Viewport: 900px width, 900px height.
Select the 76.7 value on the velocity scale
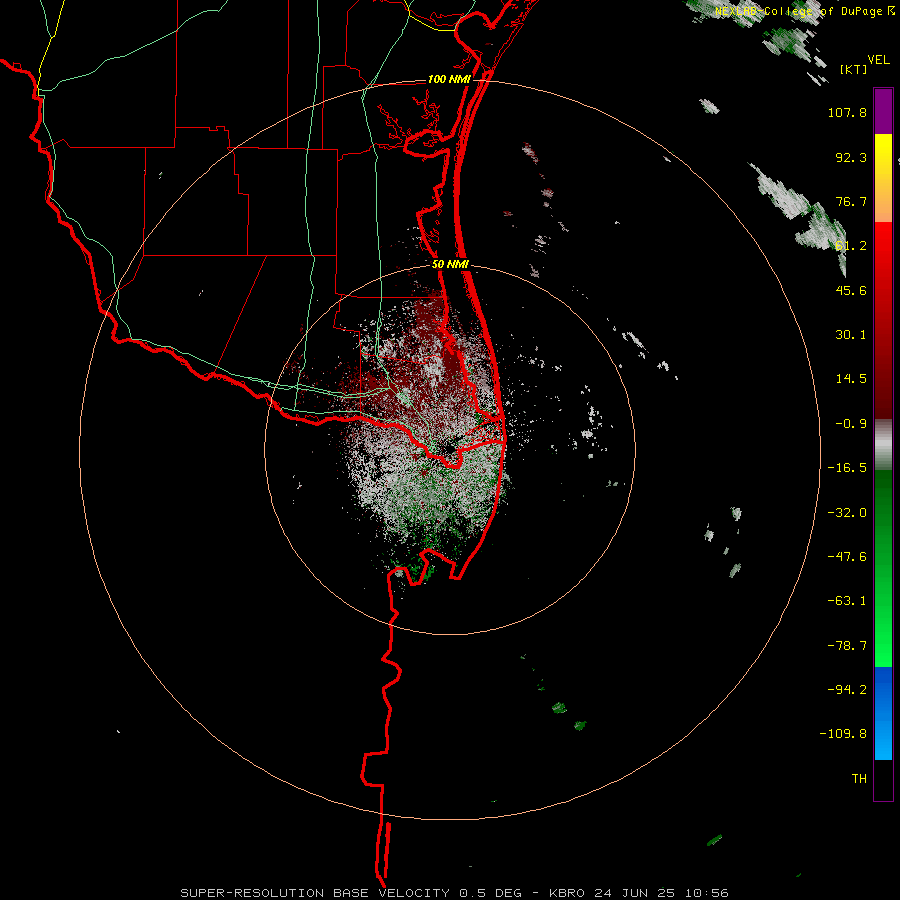851,201
